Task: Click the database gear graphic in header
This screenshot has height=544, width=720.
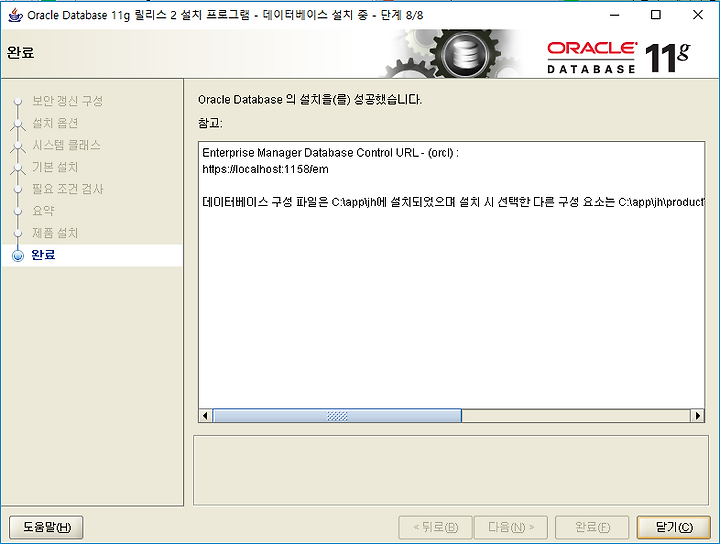Action: [x=466, y=55]
